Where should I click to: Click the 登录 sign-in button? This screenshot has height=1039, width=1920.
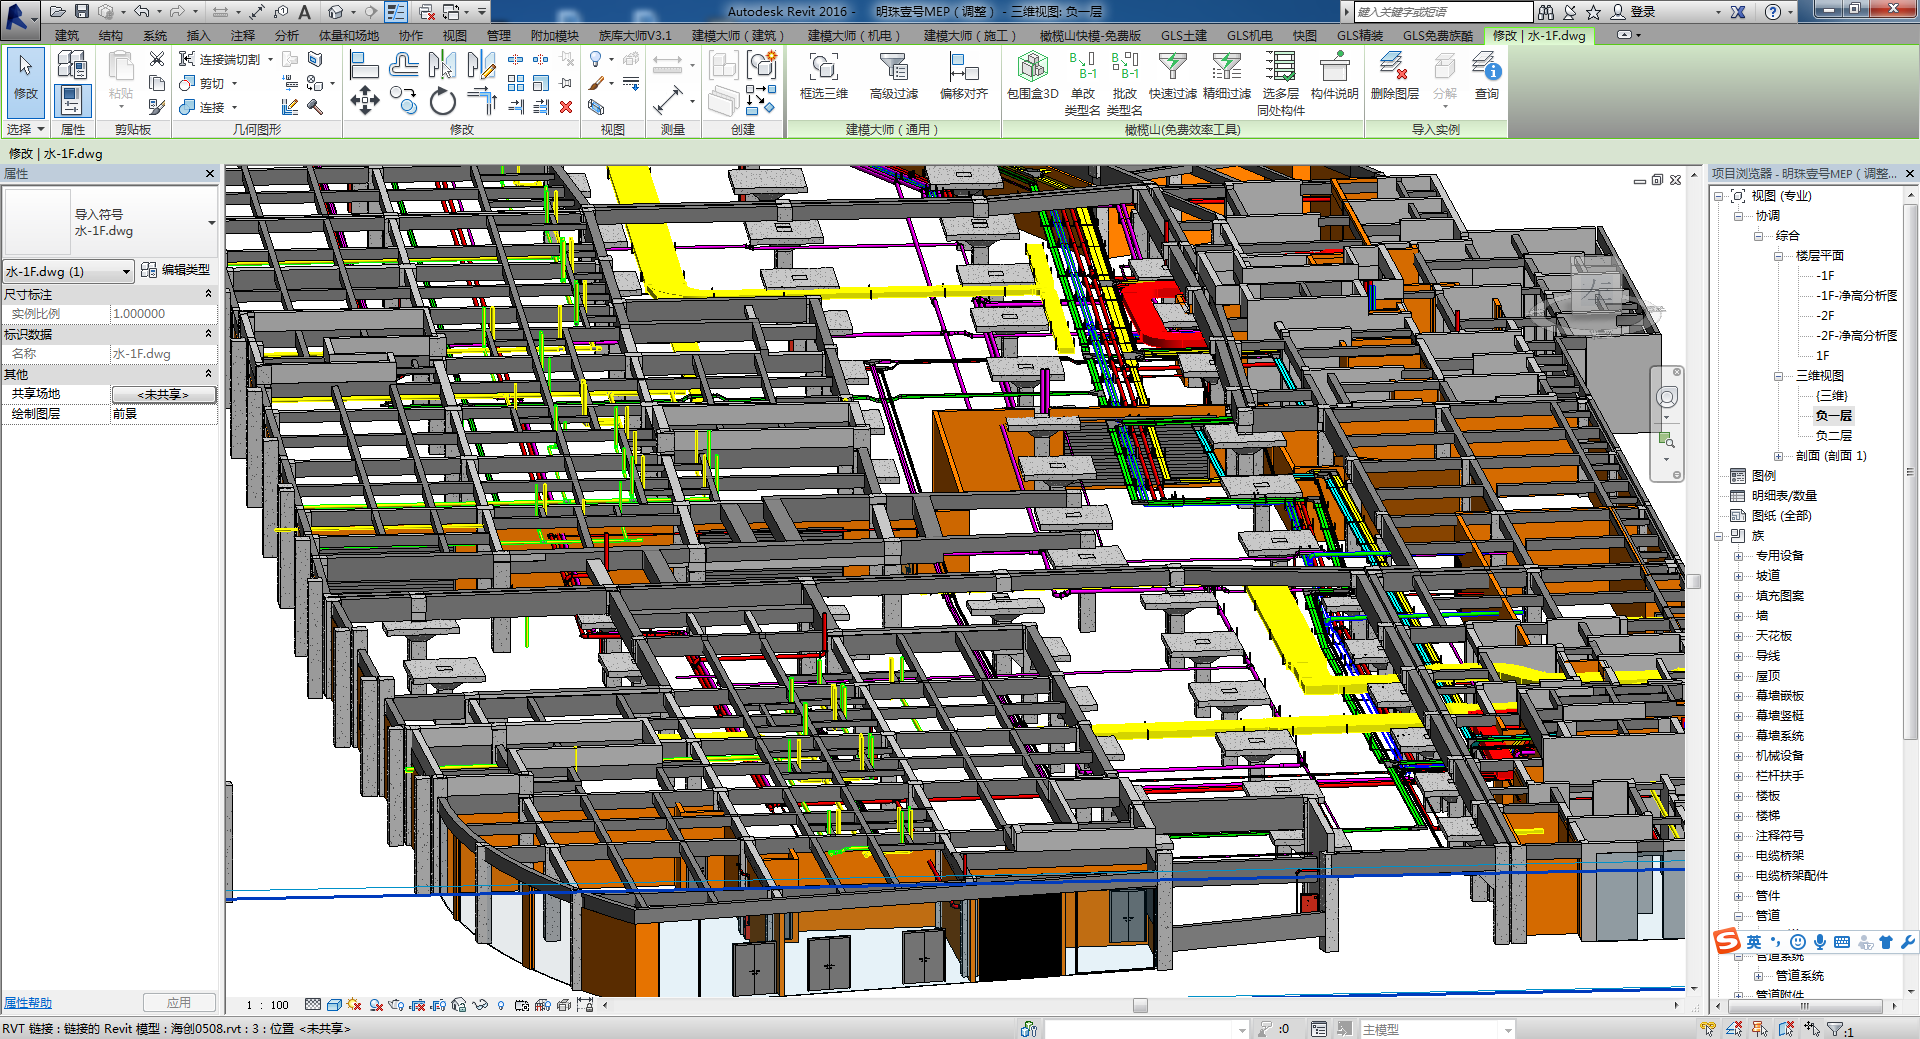coord(1634,12)
